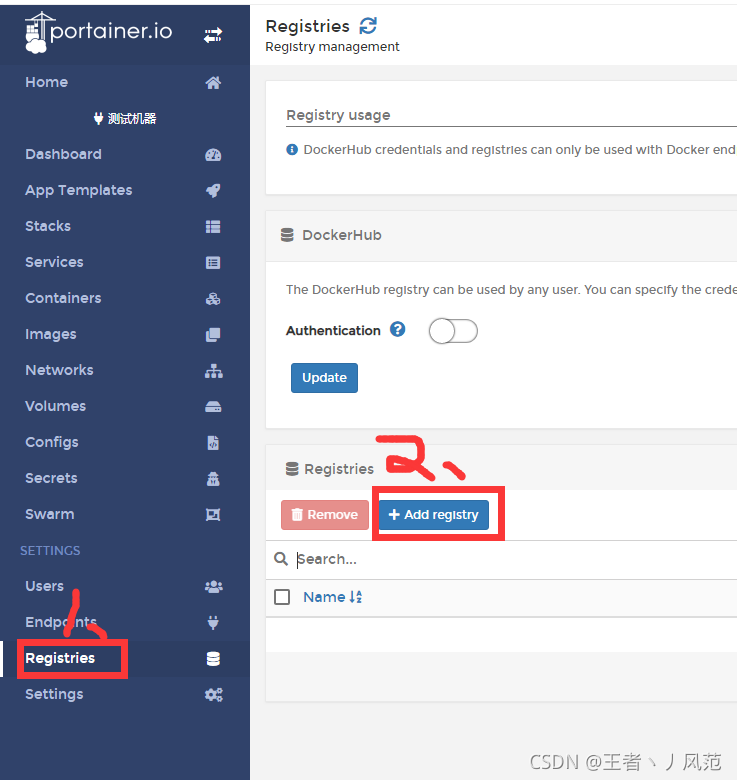737x780 pixels.
Task: Click the Configs file icon
Action: 213,443
